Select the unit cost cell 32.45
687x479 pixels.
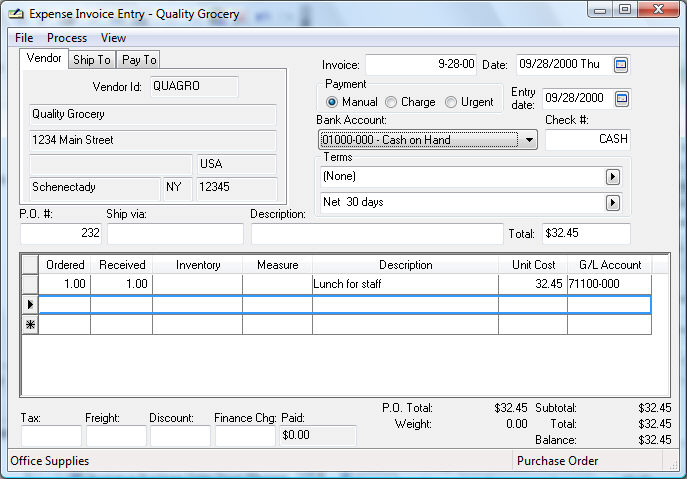tap(533, 284)
